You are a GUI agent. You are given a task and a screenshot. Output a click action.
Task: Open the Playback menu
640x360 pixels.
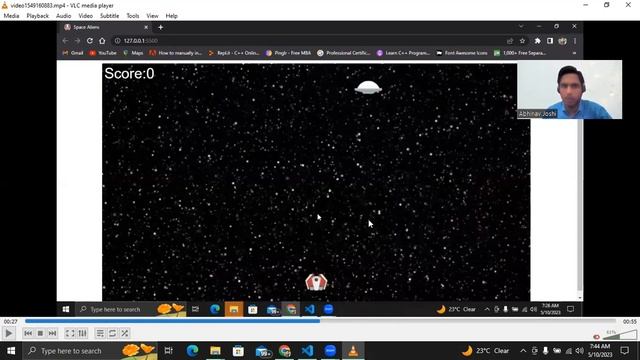coord(38,16)
